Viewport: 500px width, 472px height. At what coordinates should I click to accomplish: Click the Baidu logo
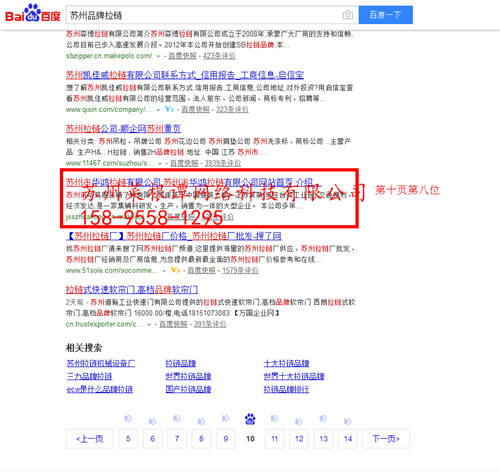click(33, 13)
